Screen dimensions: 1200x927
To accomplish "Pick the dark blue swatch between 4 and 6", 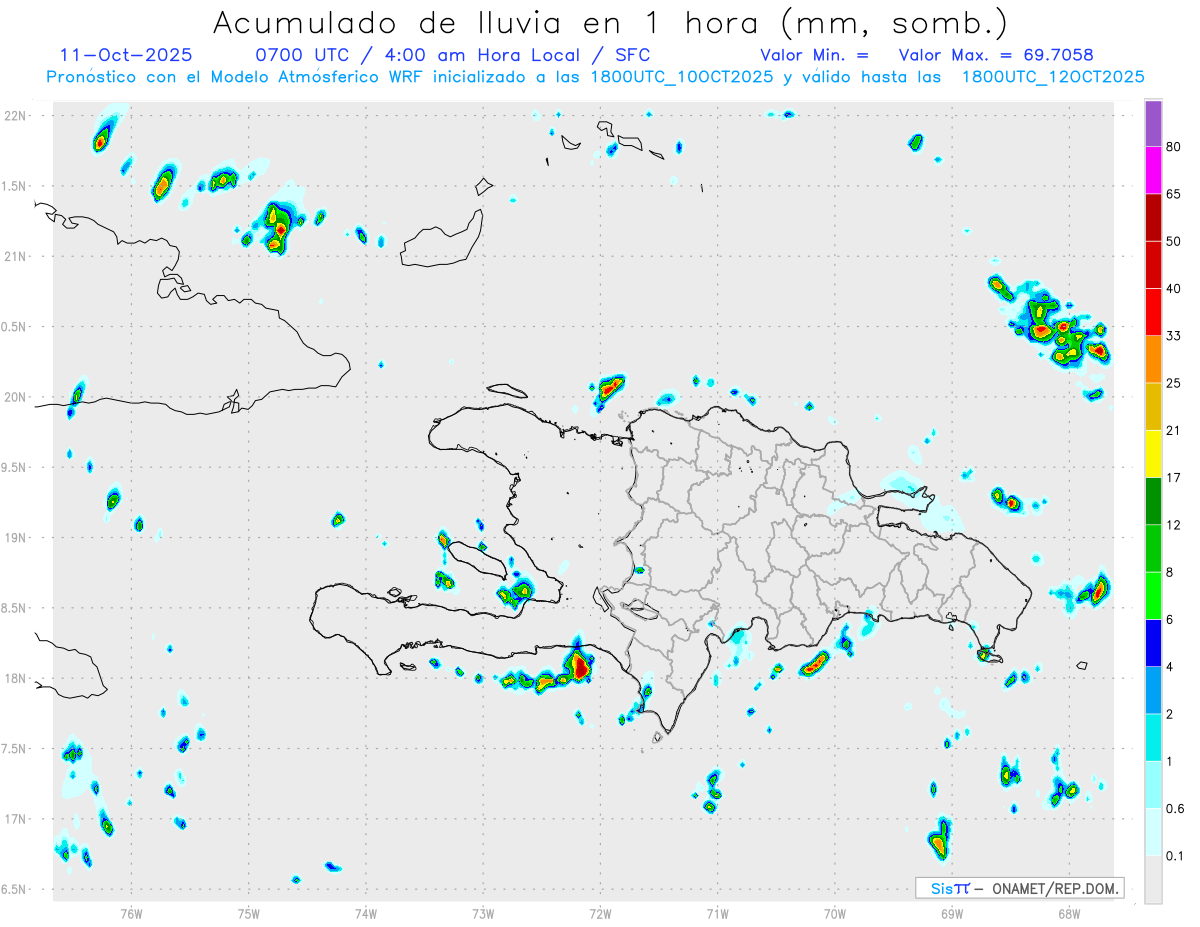I will click(x=1153, y=643).
